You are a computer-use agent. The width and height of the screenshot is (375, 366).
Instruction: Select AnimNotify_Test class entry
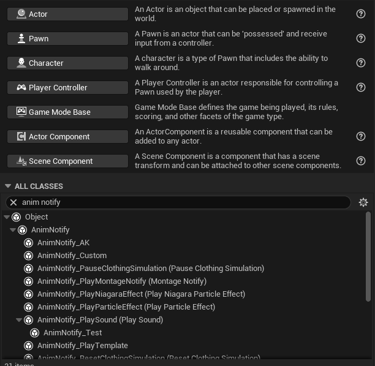73,333
